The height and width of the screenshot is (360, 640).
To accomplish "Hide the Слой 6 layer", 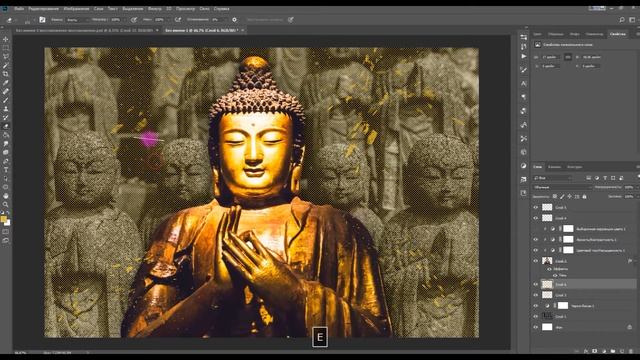I will [x=536, y=284].
